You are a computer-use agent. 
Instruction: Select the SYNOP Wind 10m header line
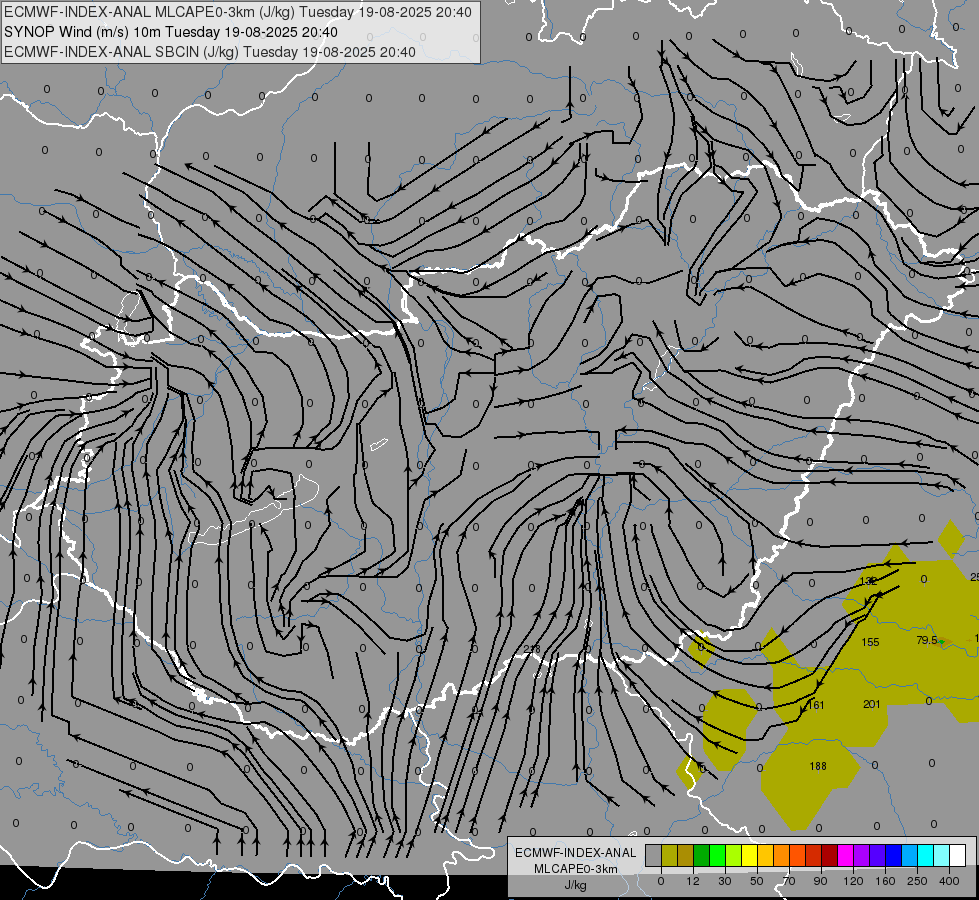click(171, 32)
